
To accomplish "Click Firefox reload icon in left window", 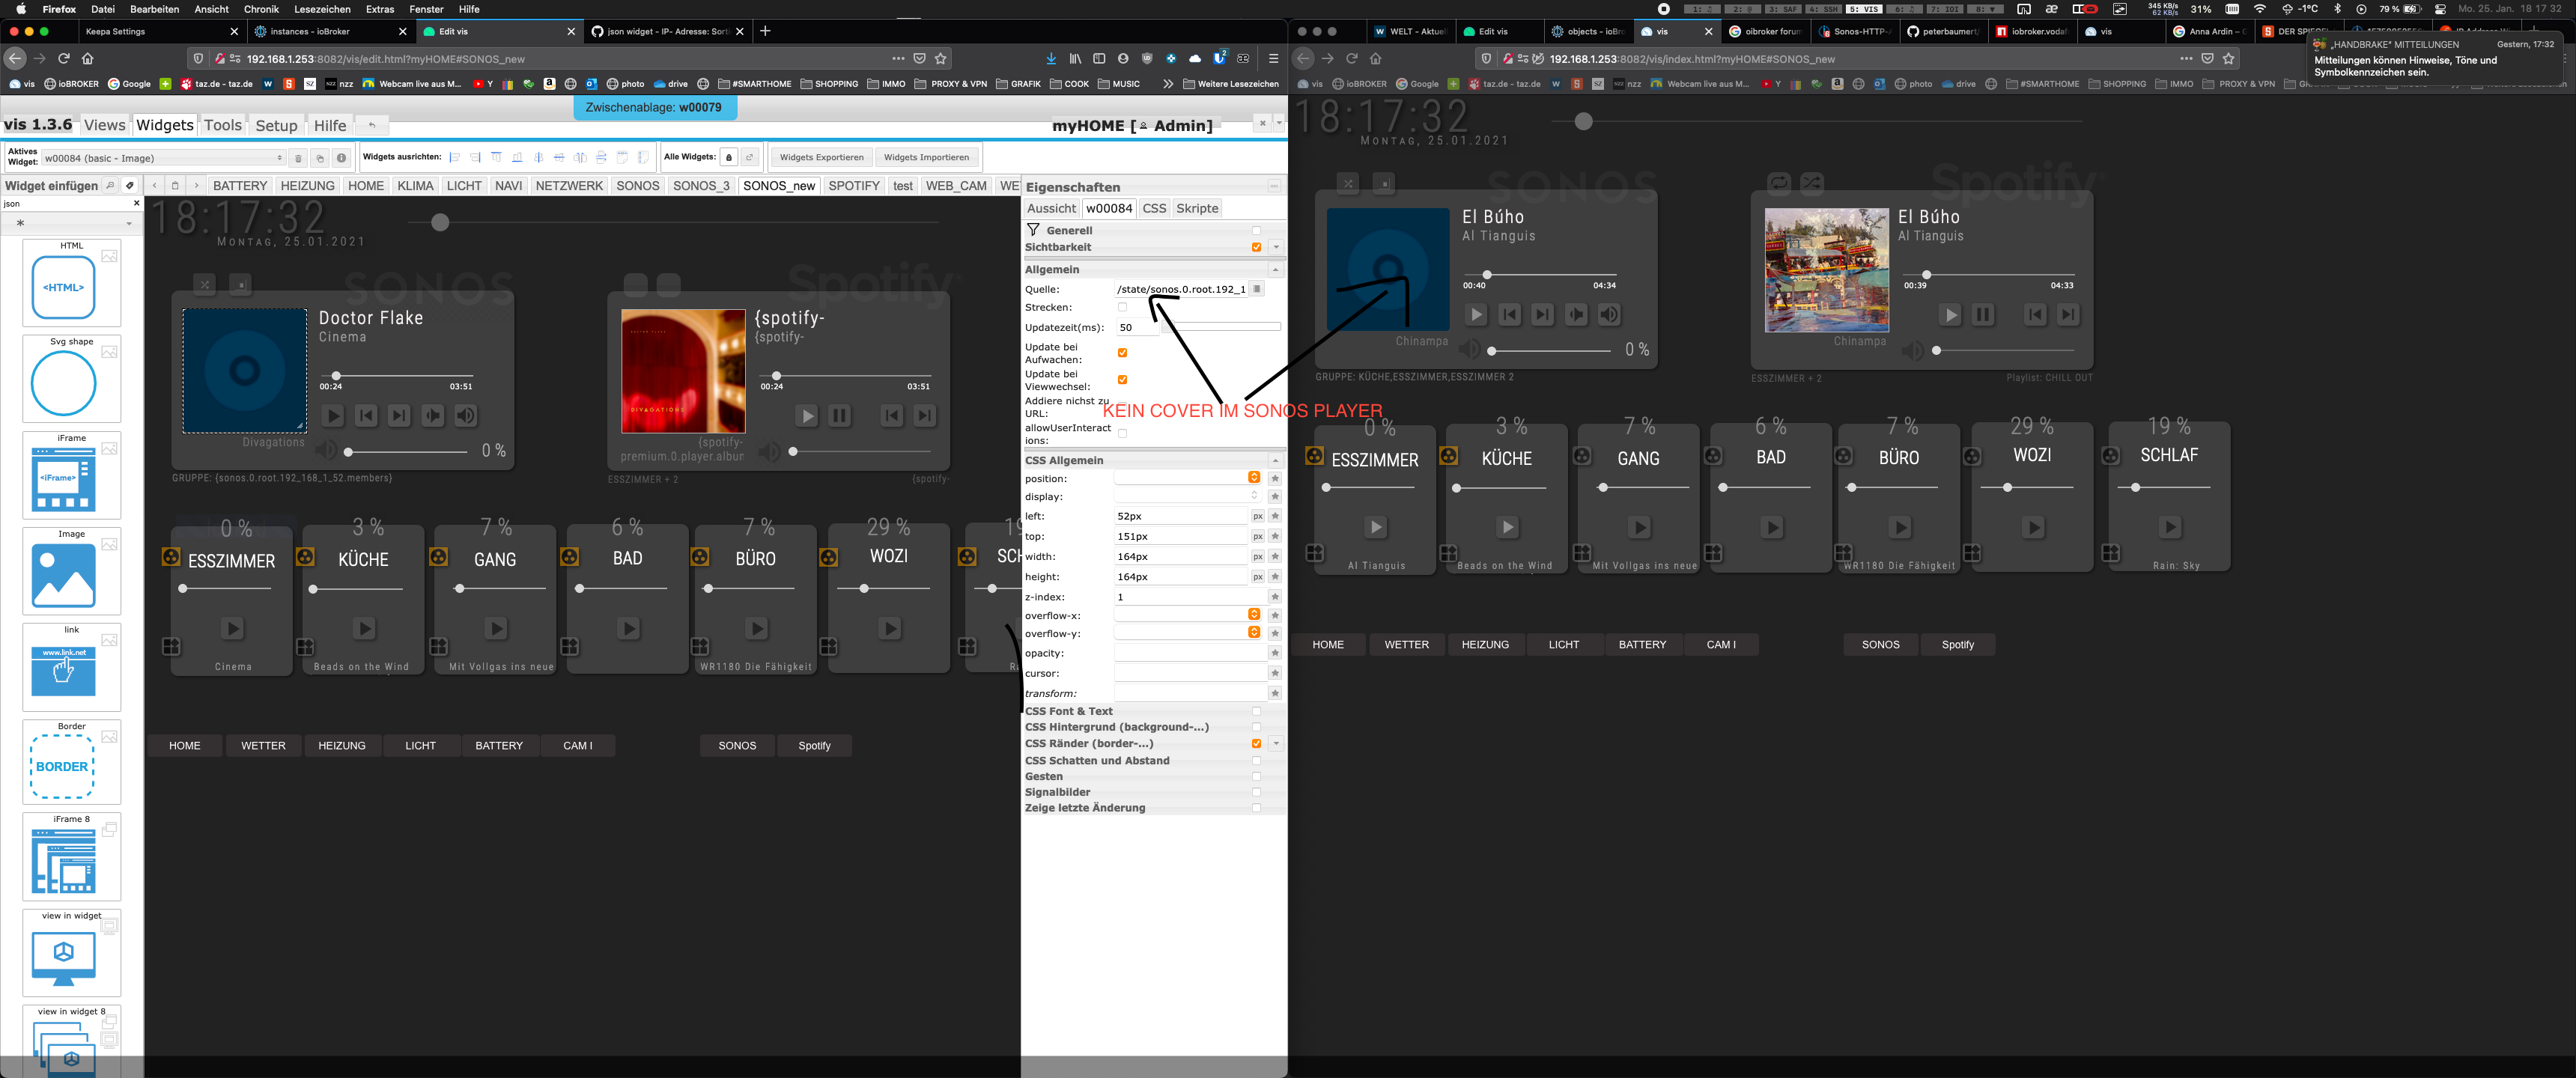I will [64, 58].
